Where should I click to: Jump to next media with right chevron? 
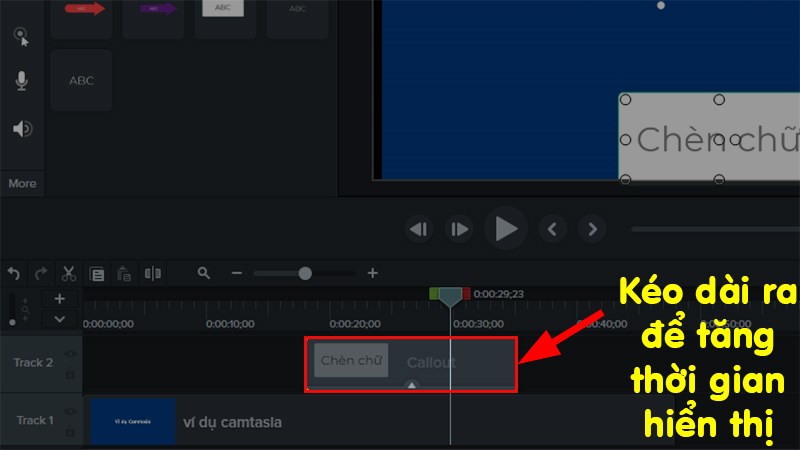coord(592,229)
